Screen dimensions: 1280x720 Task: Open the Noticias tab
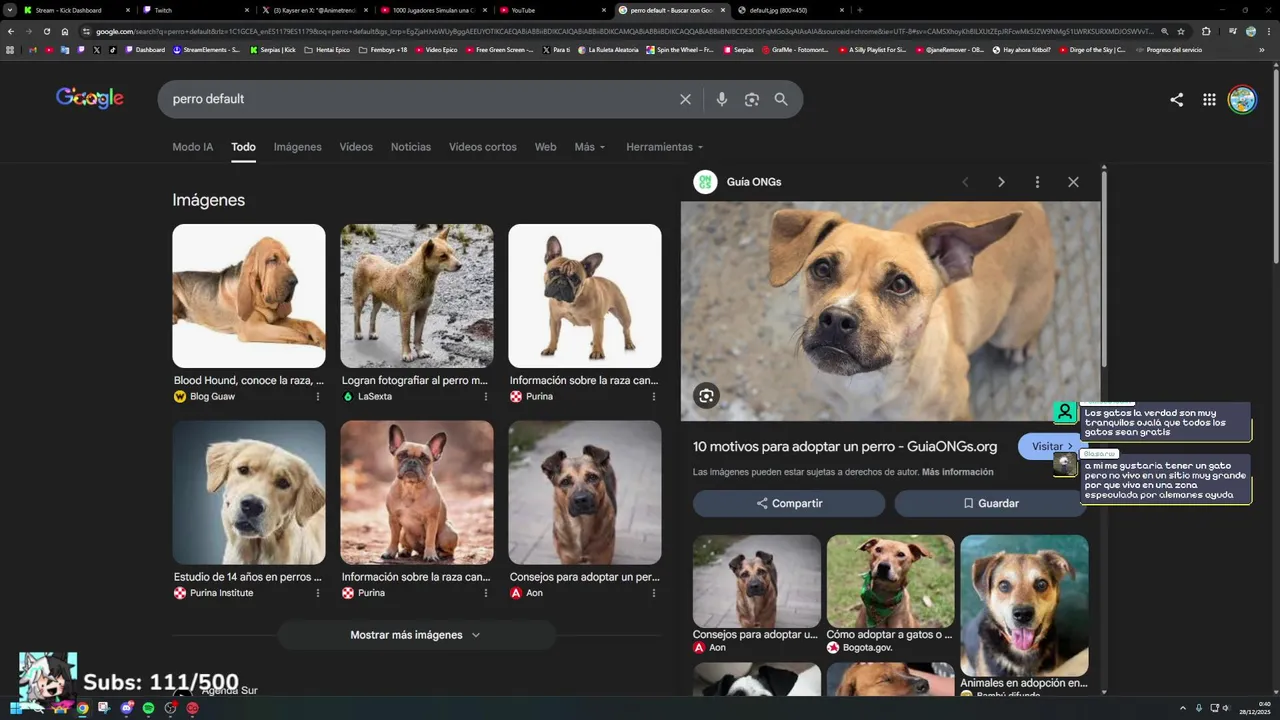click(411, 147)
